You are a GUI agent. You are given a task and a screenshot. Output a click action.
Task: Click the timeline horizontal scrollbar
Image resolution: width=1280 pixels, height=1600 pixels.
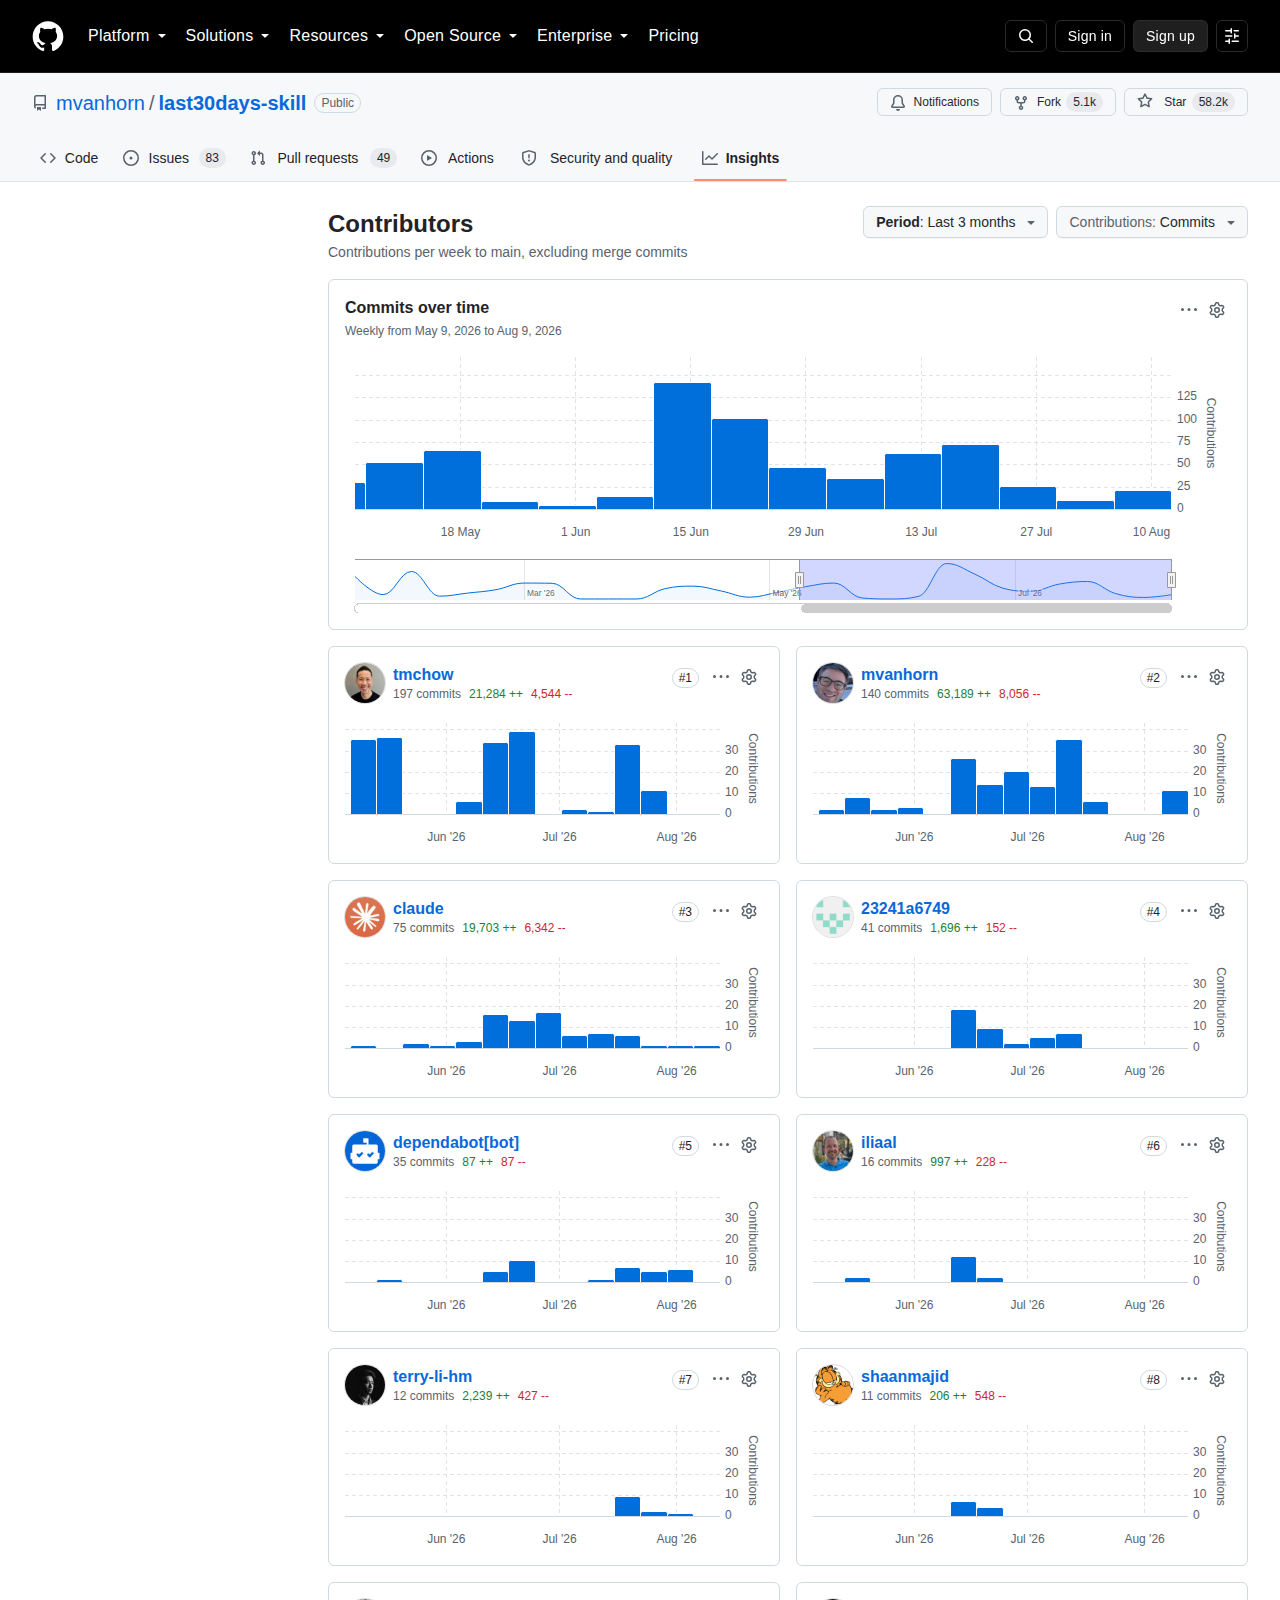[986, 608]
